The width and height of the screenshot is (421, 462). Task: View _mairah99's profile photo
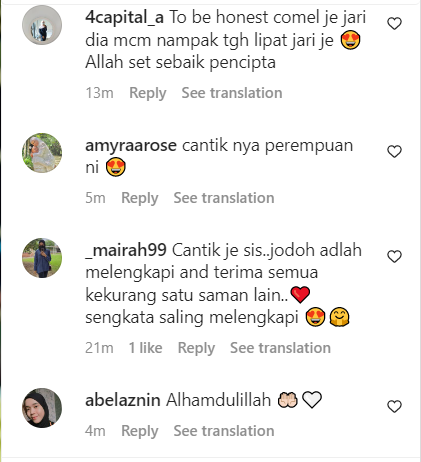(x=42, y=258)
